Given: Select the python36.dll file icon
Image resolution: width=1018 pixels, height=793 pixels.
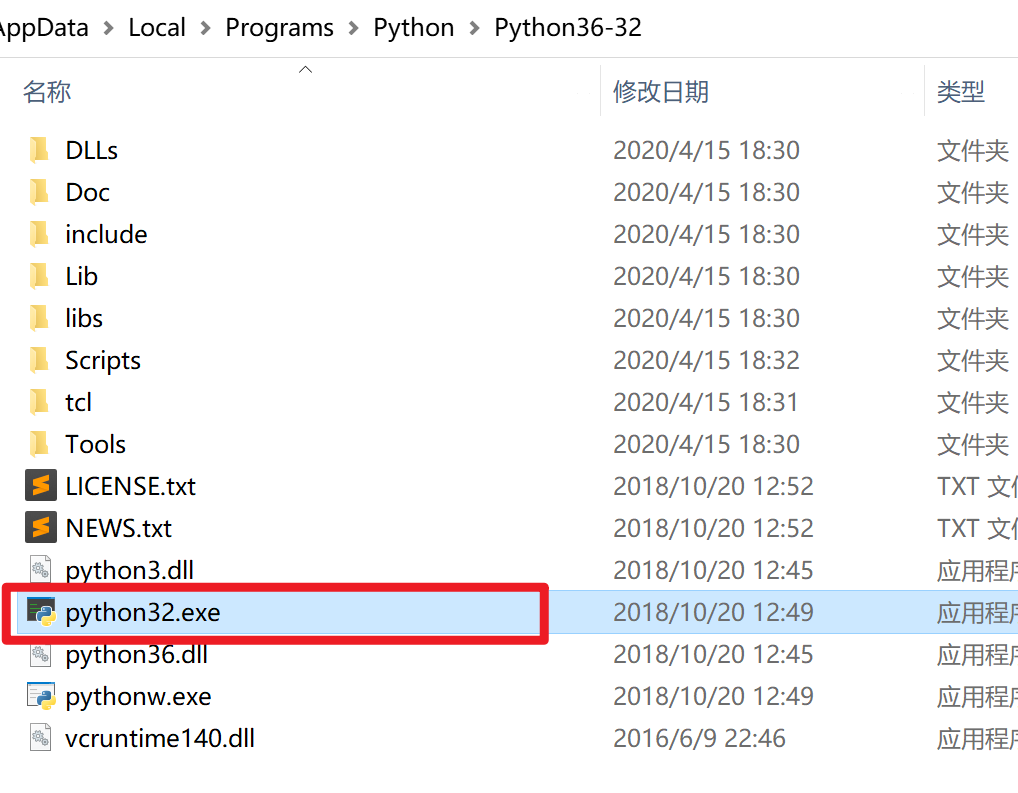Looking at the screenshot, I should coord(40,654).
